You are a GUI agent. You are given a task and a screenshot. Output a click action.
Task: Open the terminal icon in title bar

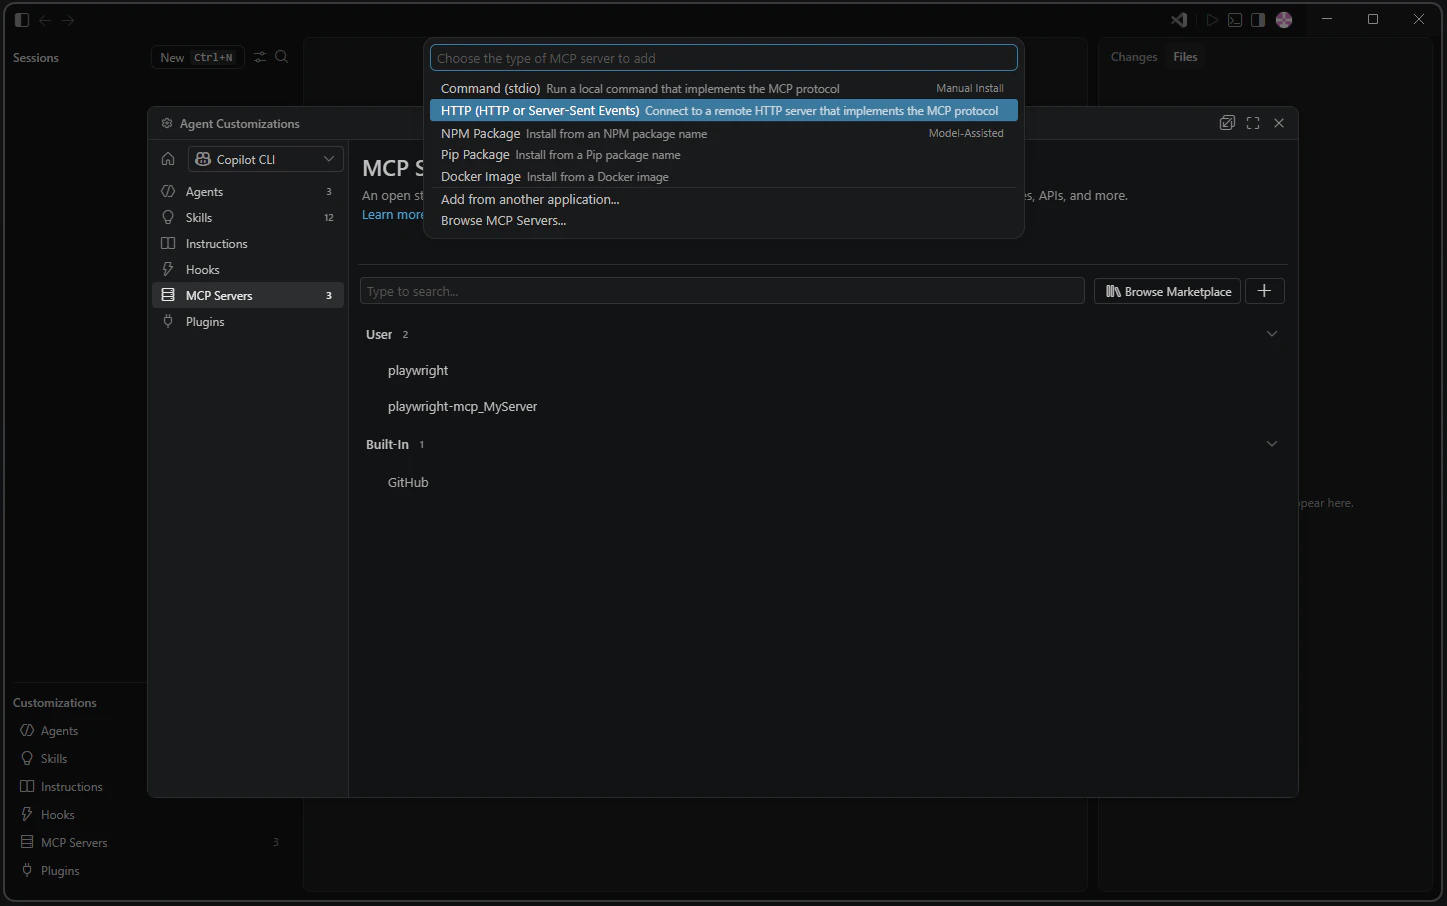pyautogui.click(x=1236, y=20)
